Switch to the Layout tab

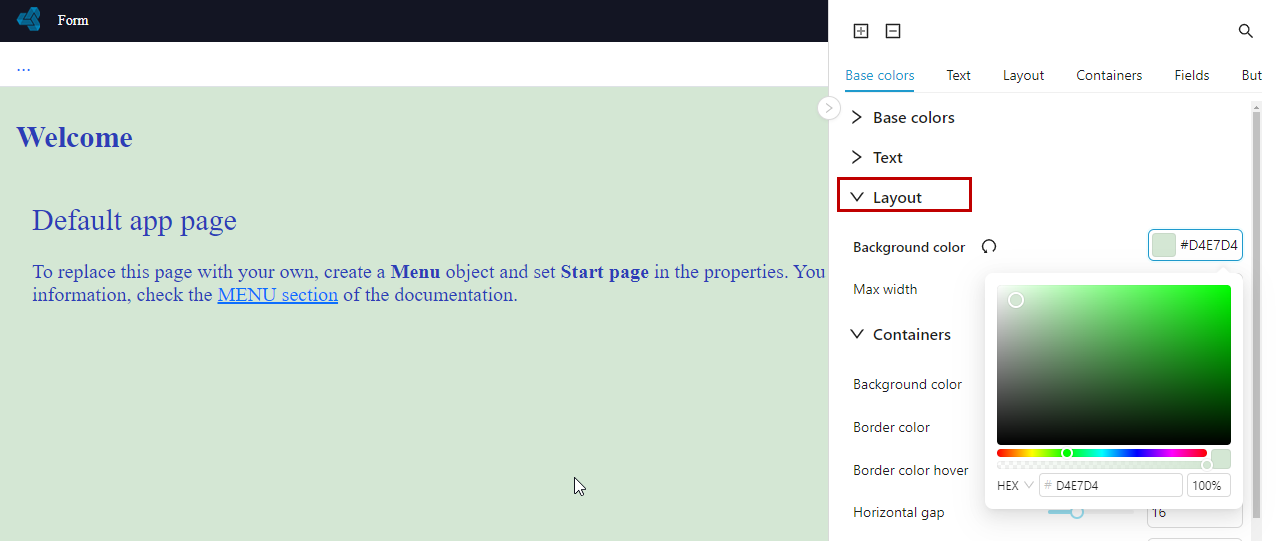tap(1024, 75)
